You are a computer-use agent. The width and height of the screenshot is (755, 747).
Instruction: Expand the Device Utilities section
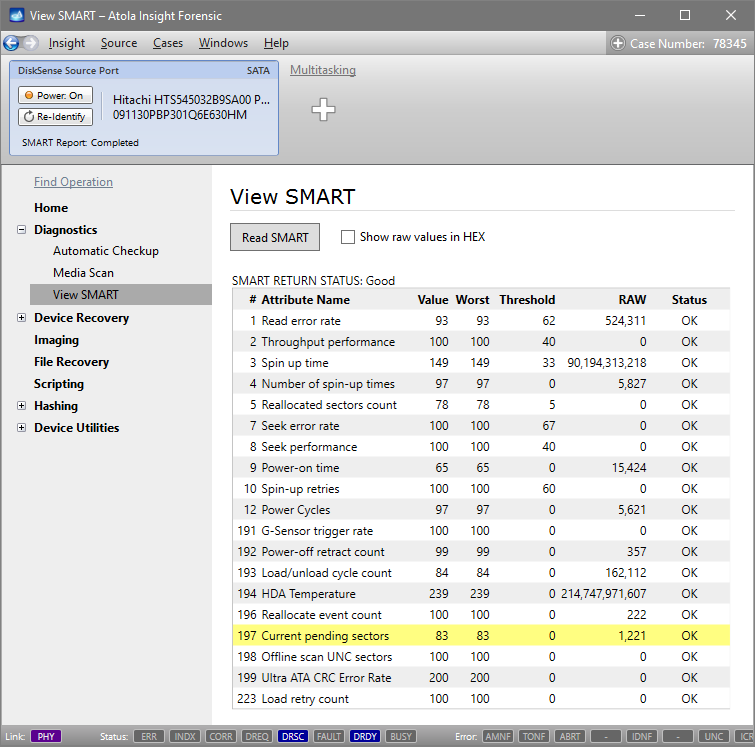pos(22,428)
